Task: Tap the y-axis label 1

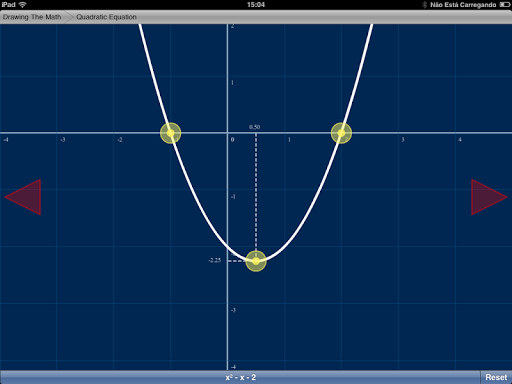Action: (232, 83)
